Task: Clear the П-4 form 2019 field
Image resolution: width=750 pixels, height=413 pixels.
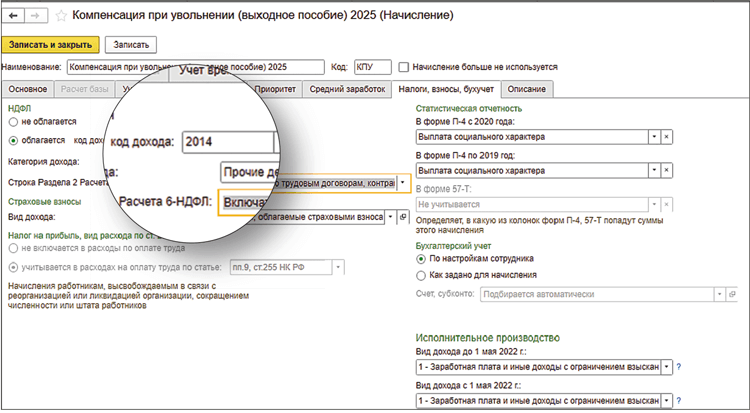Action: click(x=667, y=171)
